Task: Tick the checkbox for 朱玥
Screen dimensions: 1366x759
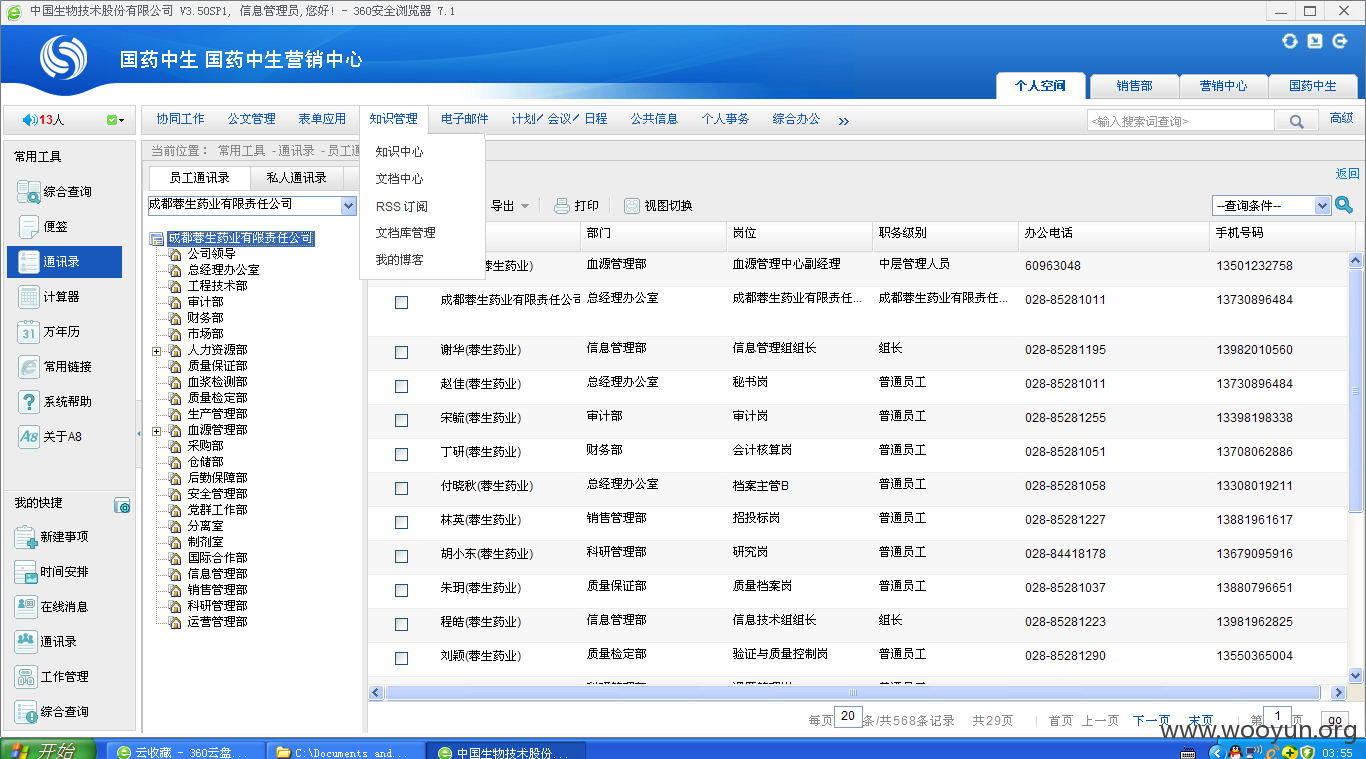Action: [x=401, y=590]
